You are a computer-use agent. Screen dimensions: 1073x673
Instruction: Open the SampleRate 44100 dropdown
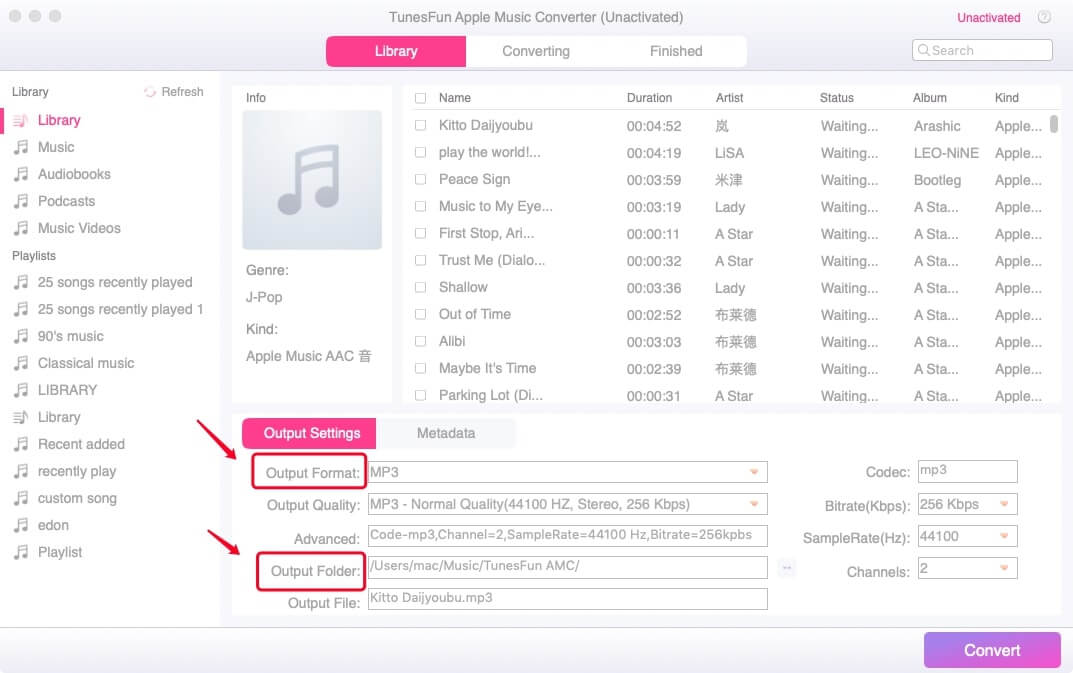coord(968,536)
